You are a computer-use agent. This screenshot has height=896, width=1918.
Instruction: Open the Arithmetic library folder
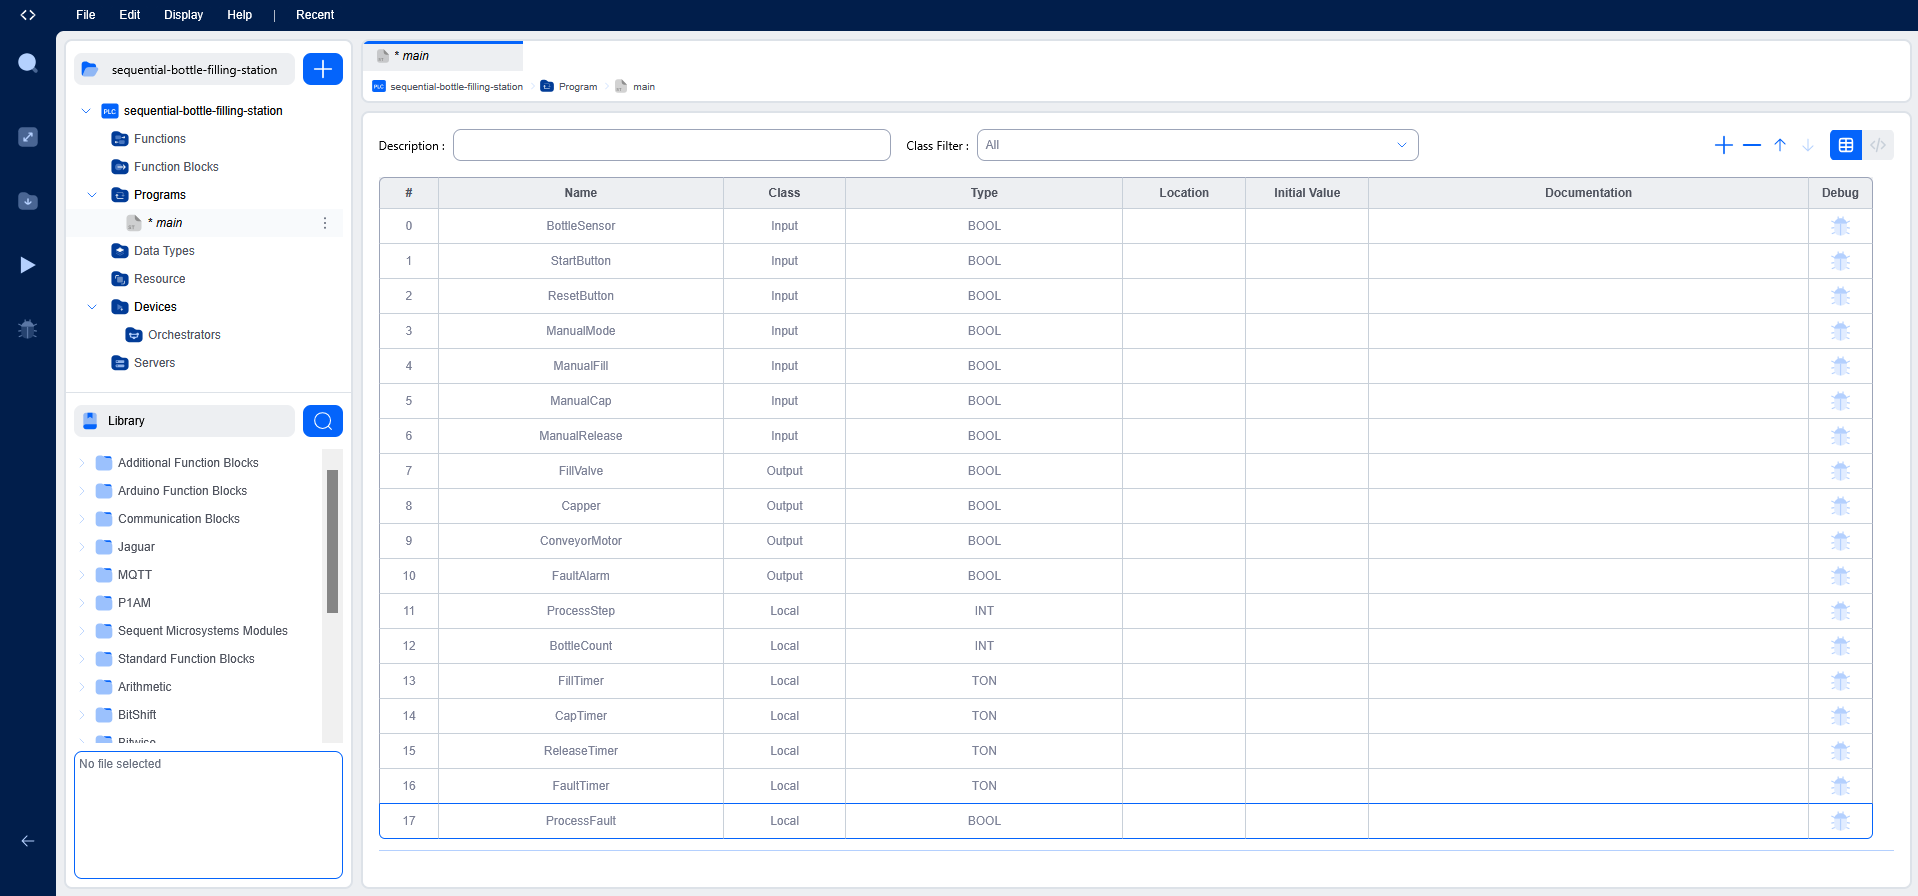[x=145, y=687]
